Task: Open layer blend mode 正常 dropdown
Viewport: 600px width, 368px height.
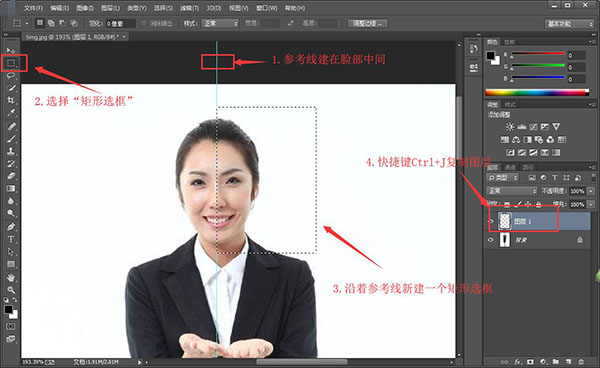Action: (x=512, y=191)
